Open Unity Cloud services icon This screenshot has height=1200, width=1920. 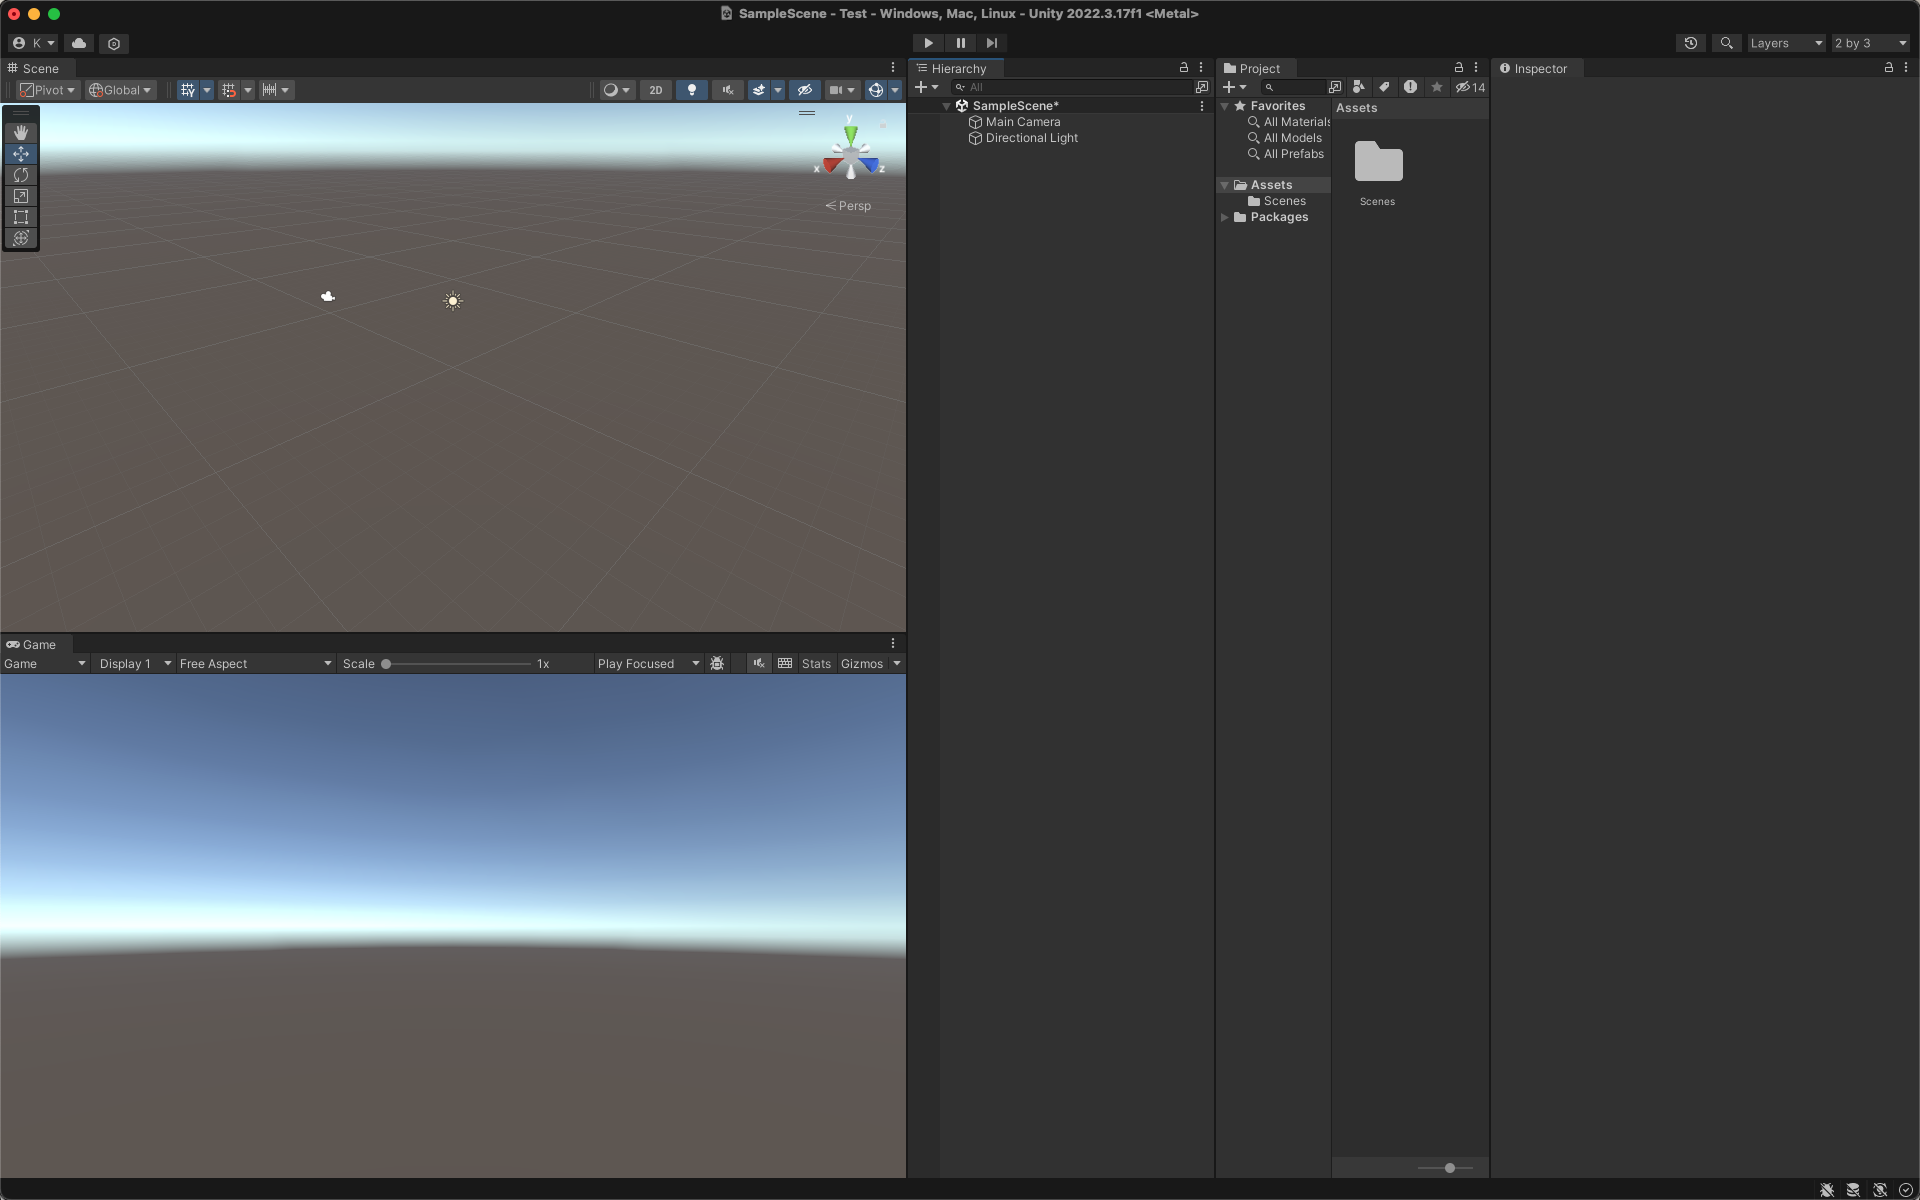(79, 43)
